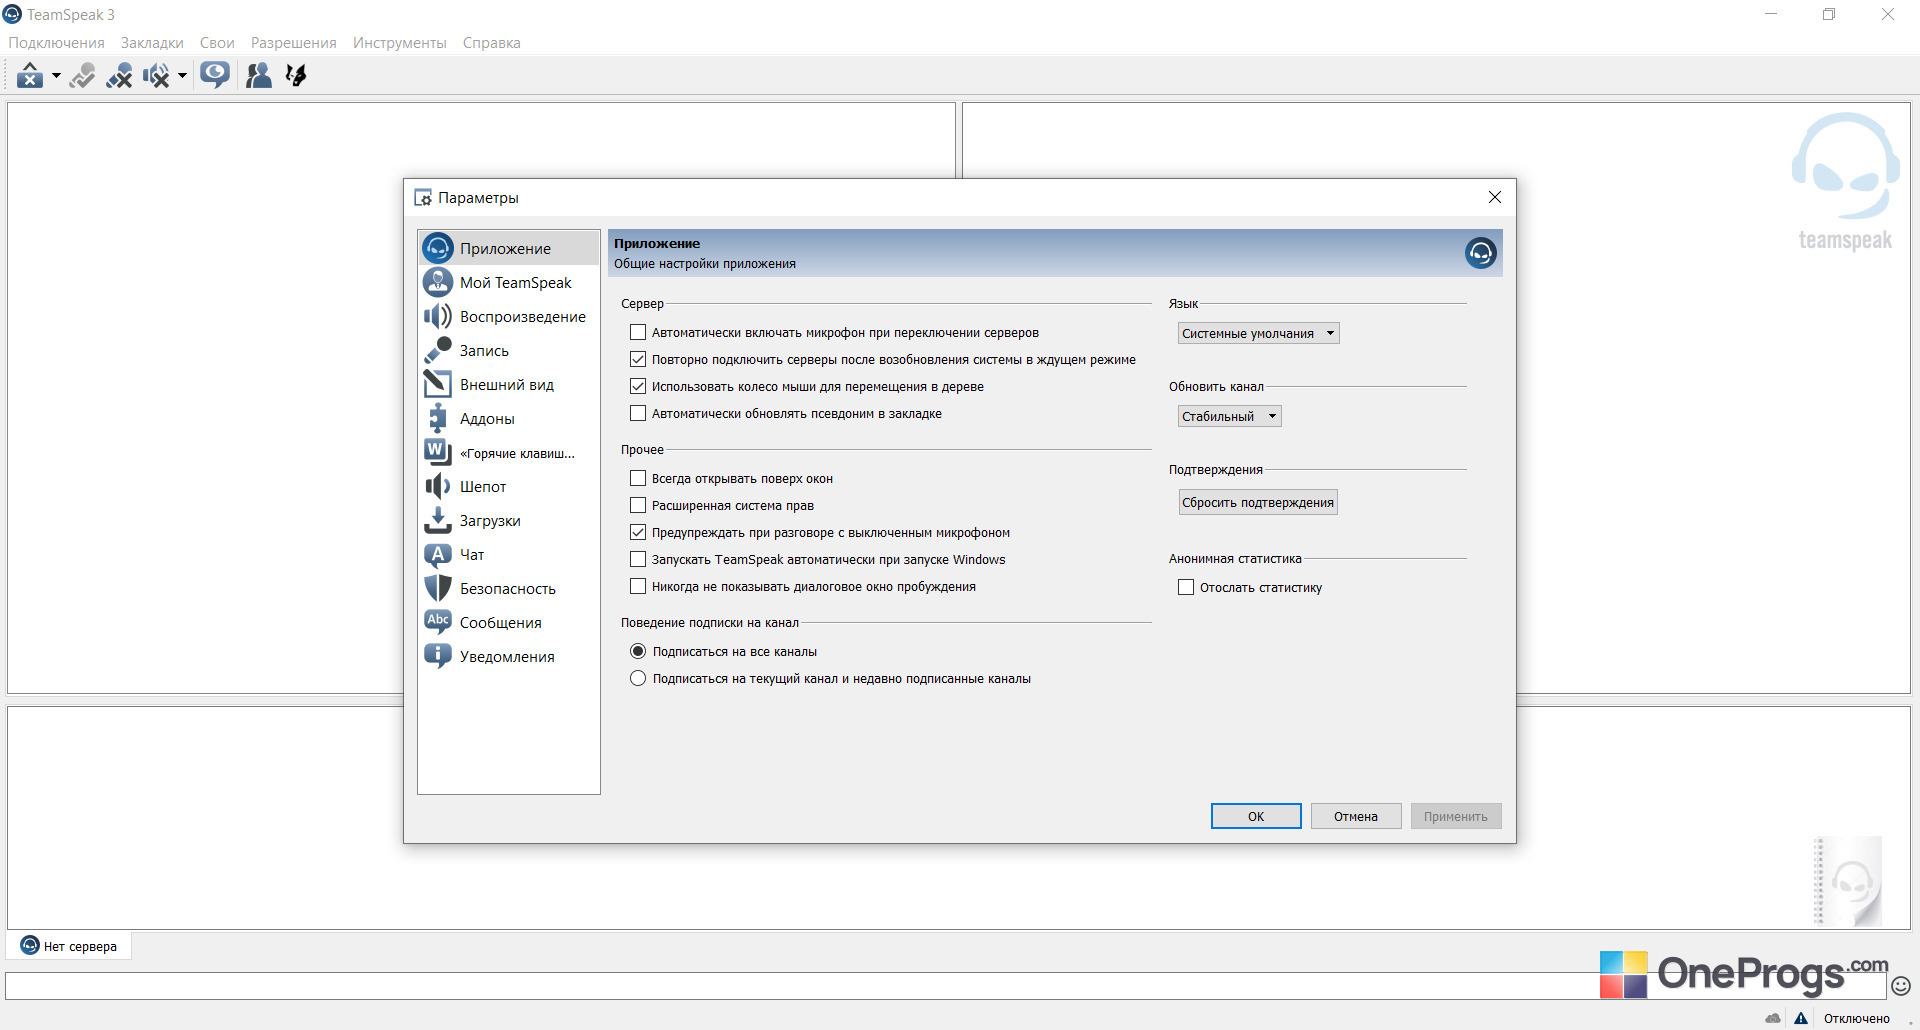Image resolution: width=1920 pixels, height=1030 pixels.
Task: Mute the microphone from the toolbar
Action: pos(120,75)
